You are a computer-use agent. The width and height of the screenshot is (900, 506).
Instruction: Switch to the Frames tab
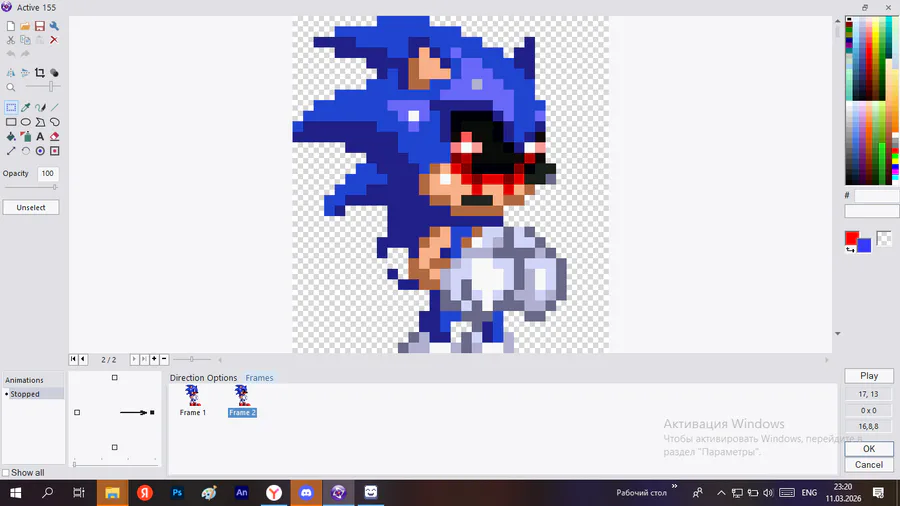coord(259,377)
